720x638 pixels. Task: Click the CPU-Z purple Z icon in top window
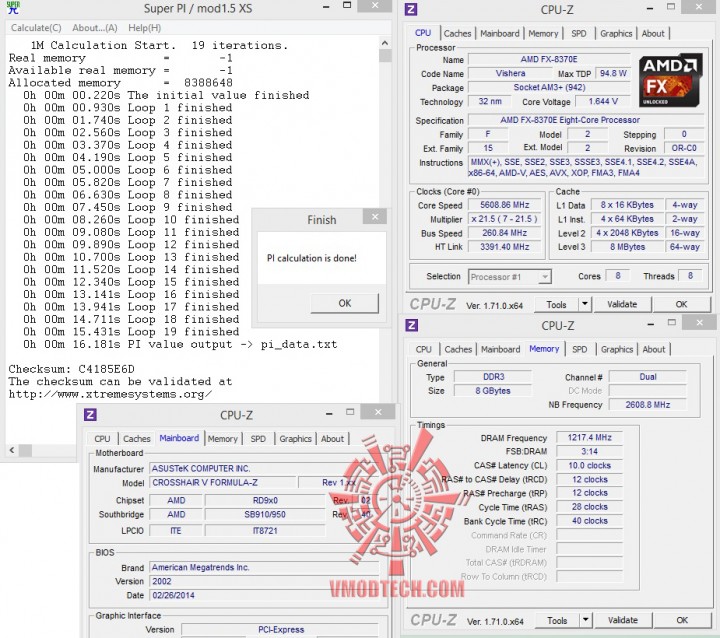[411, 9]
